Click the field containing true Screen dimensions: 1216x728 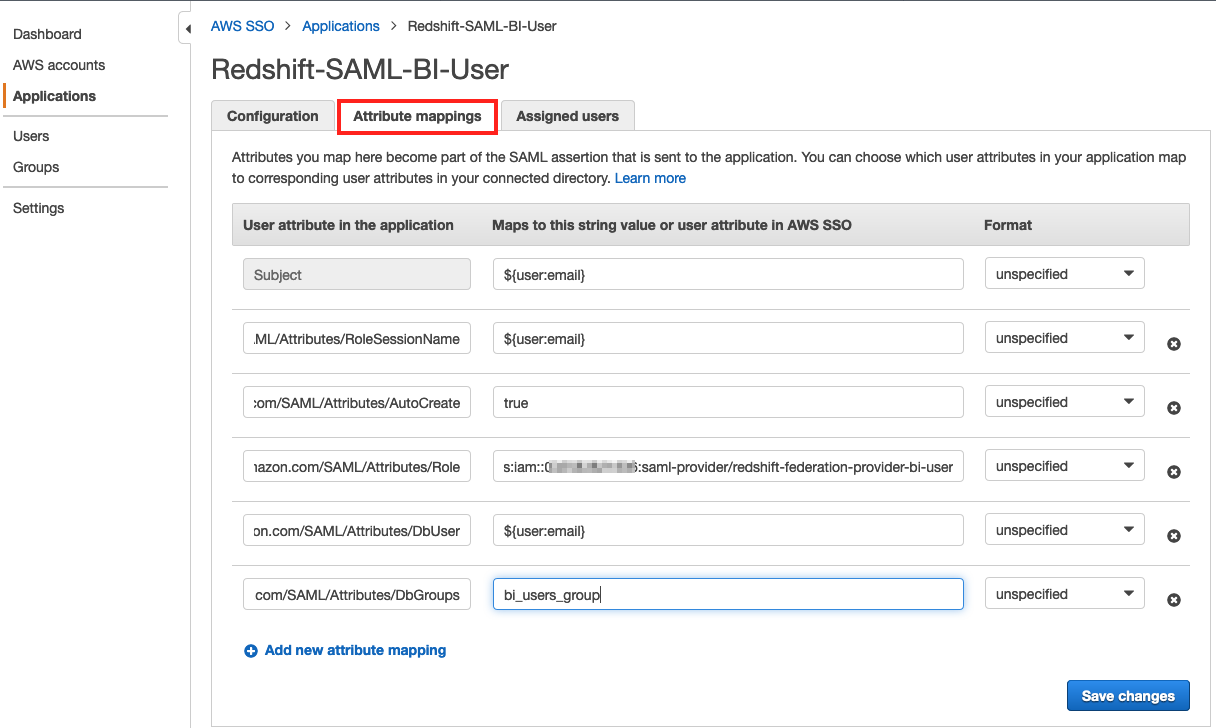click(728, 402)
